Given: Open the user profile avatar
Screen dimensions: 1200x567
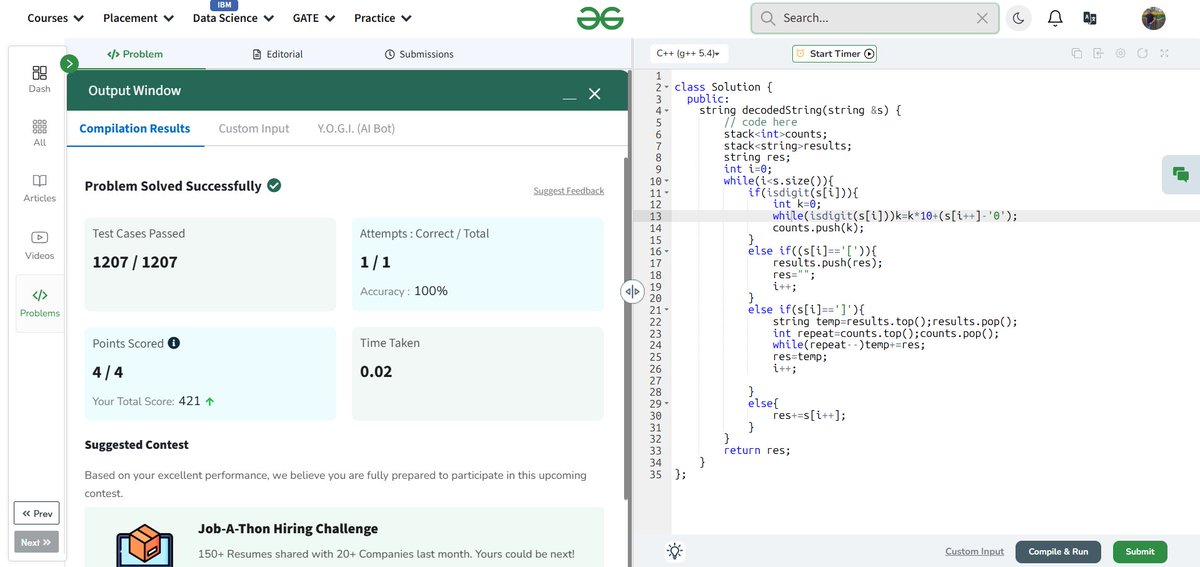Looking at the screenshot, I should 1153,18.
